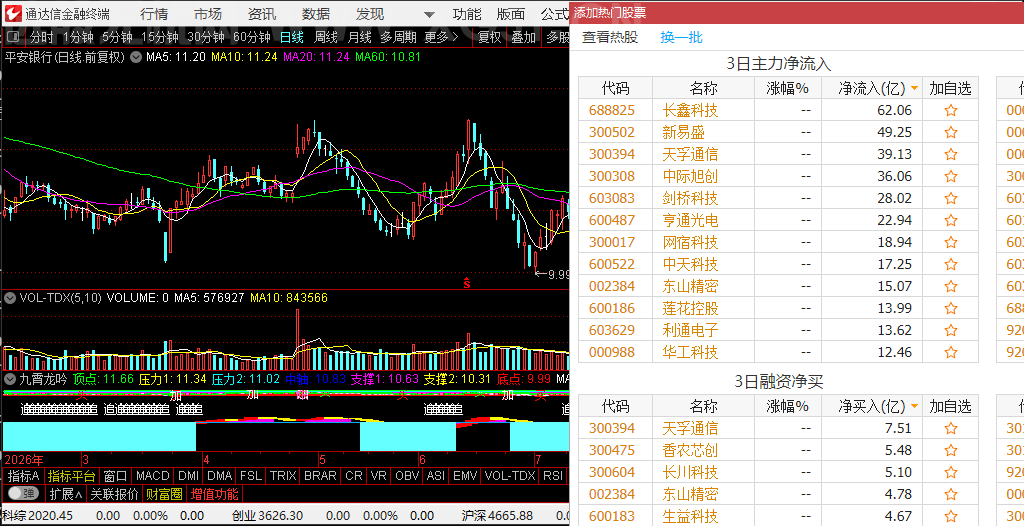
Task: Switch to 60分钟 chart period
Action: click(x=251, y=37)
